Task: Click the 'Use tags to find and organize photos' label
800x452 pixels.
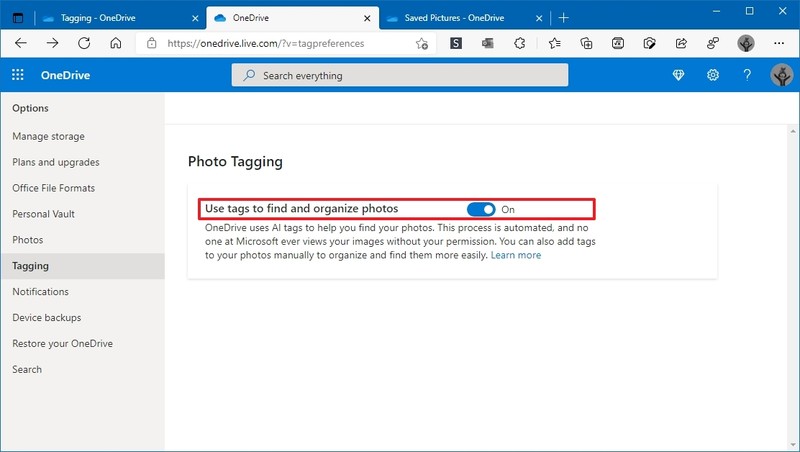Action: pos(302,209)
